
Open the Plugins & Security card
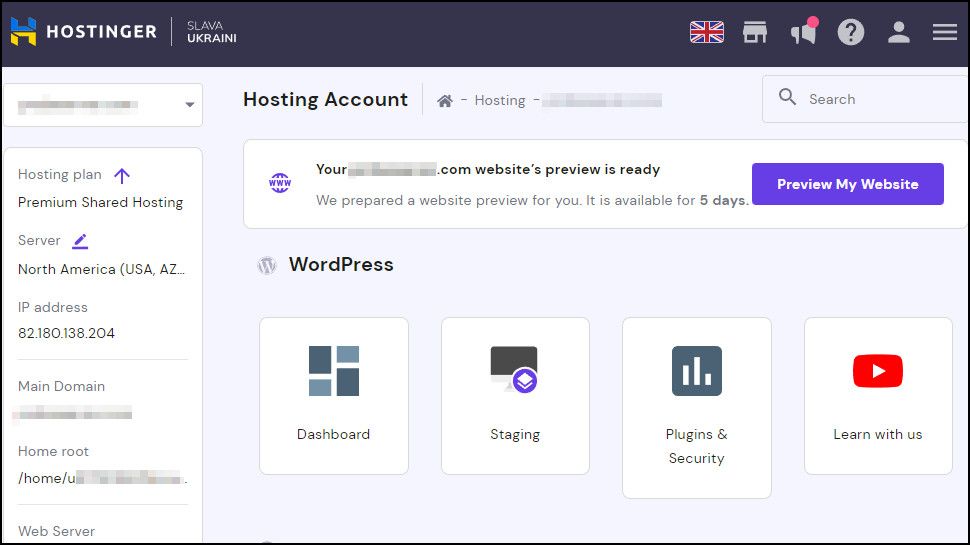tap(697, 408)
